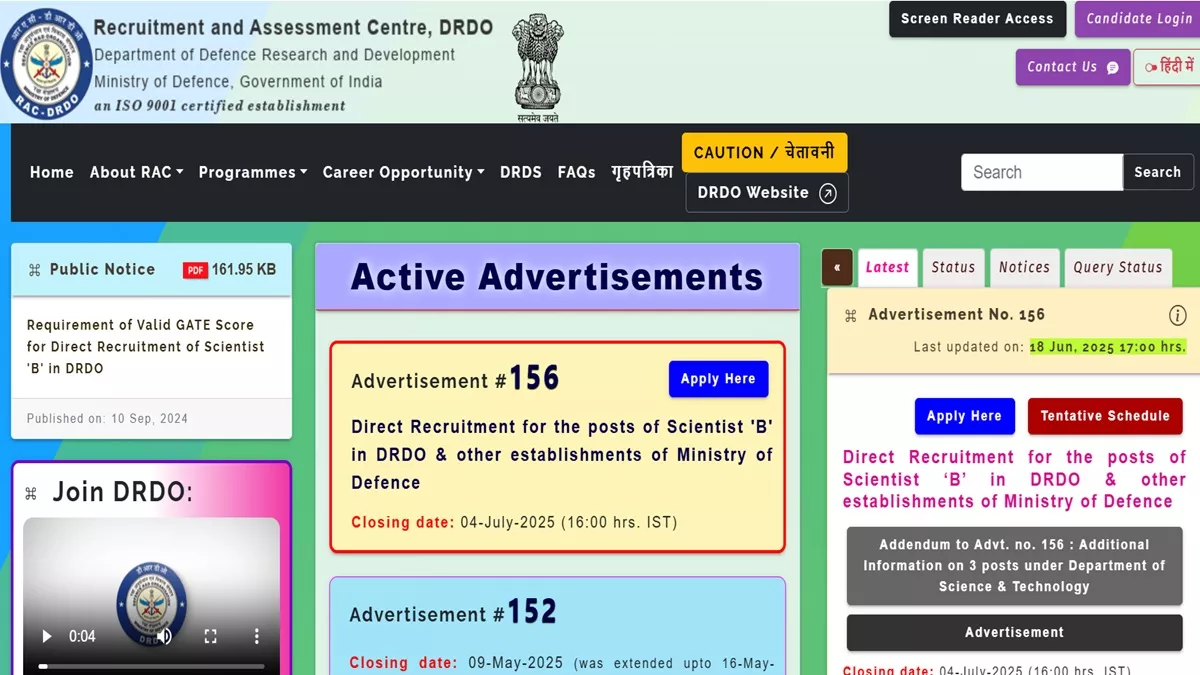This screenshot has height=675, width=1200.
Task: Click the collapse arrow beside Latest tab
Action: tap(837, 267)
